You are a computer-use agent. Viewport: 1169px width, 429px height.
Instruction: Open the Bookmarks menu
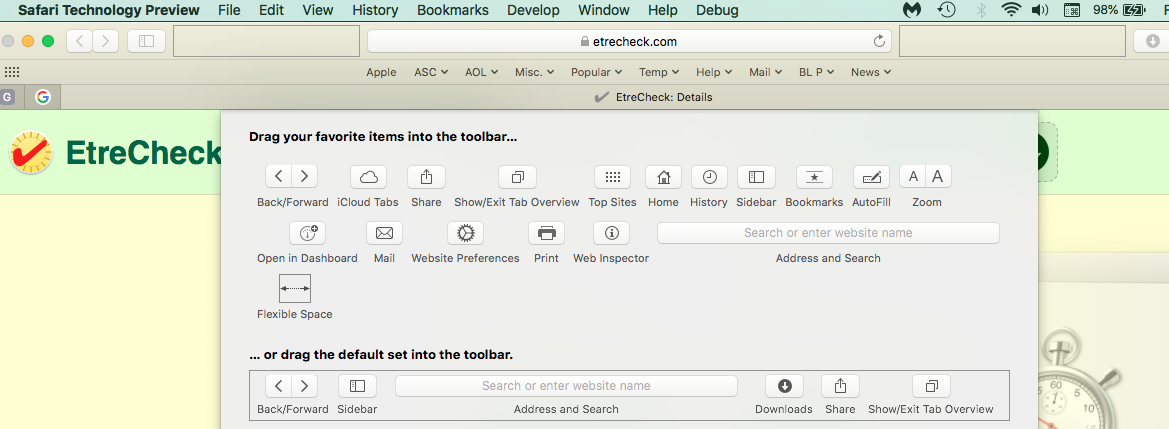click(453, 10)
